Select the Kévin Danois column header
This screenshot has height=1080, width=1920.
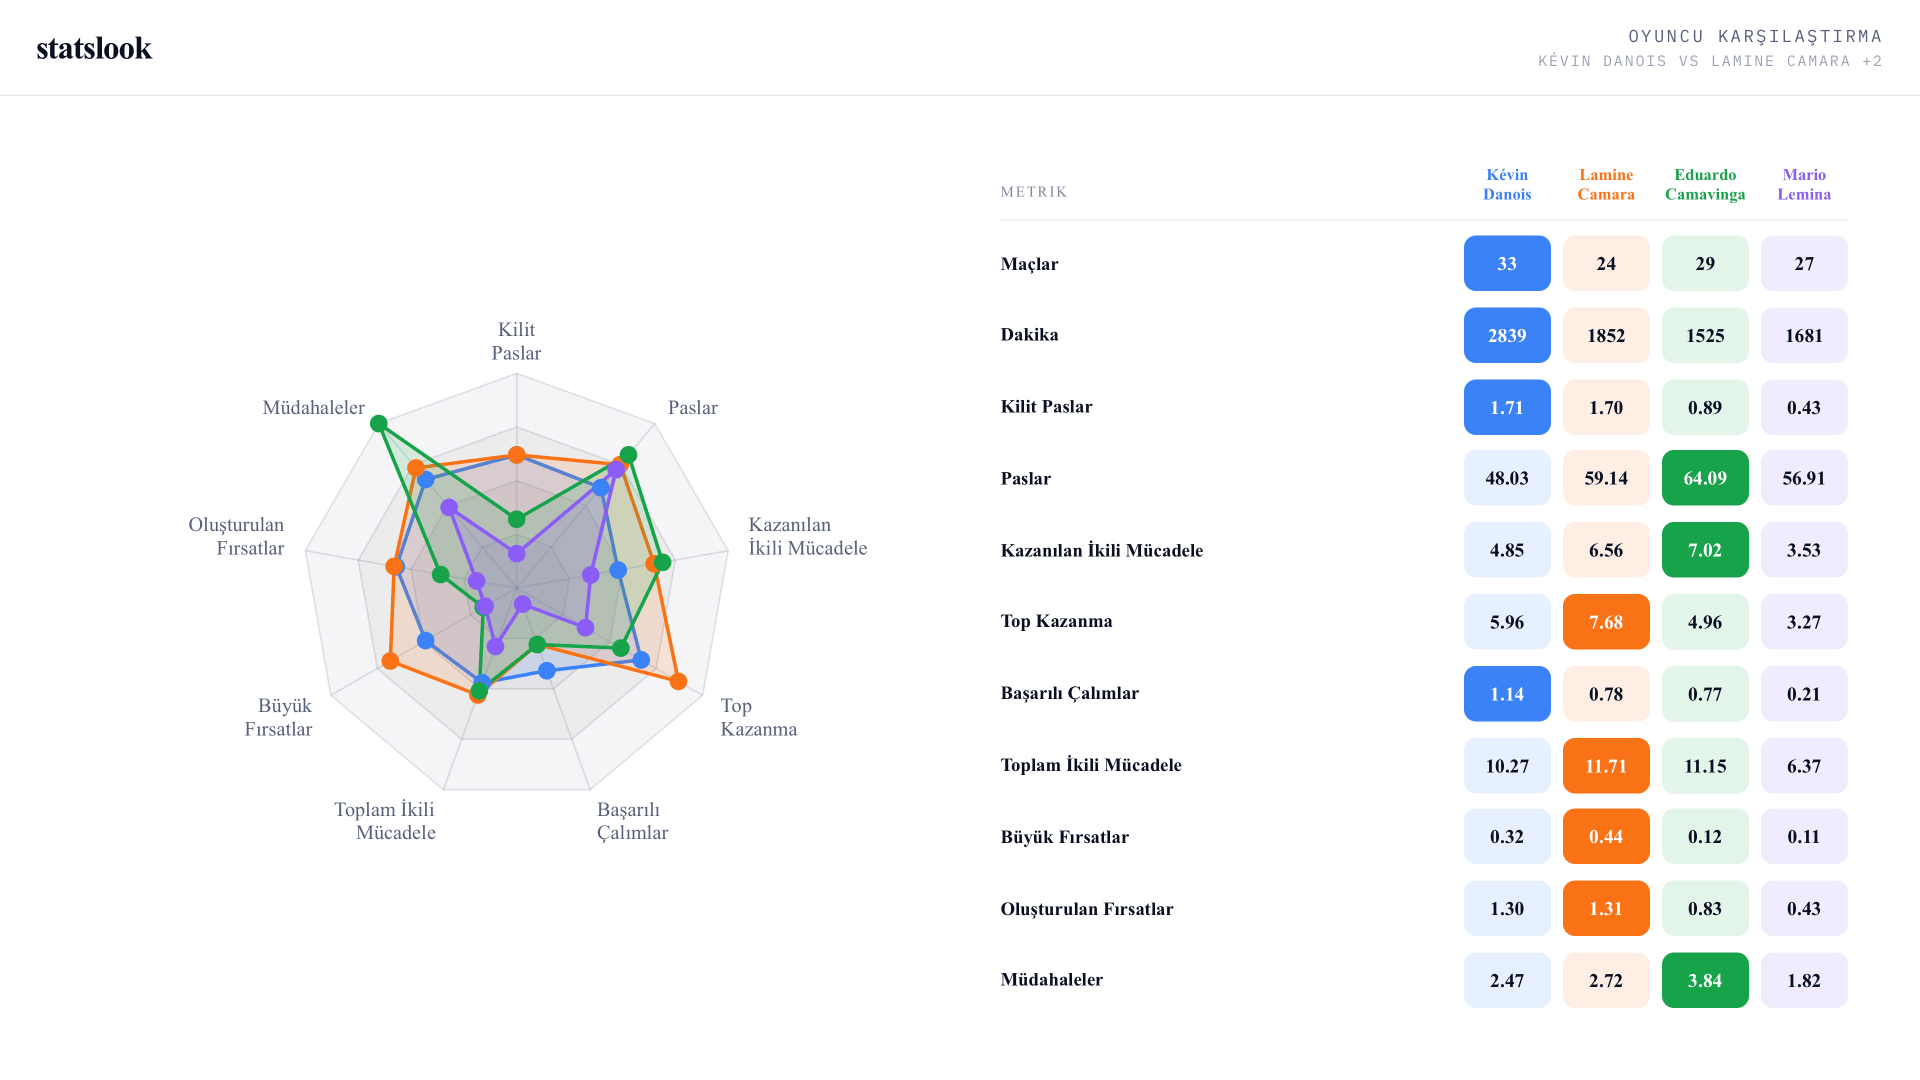click(x=1507, y=185)
